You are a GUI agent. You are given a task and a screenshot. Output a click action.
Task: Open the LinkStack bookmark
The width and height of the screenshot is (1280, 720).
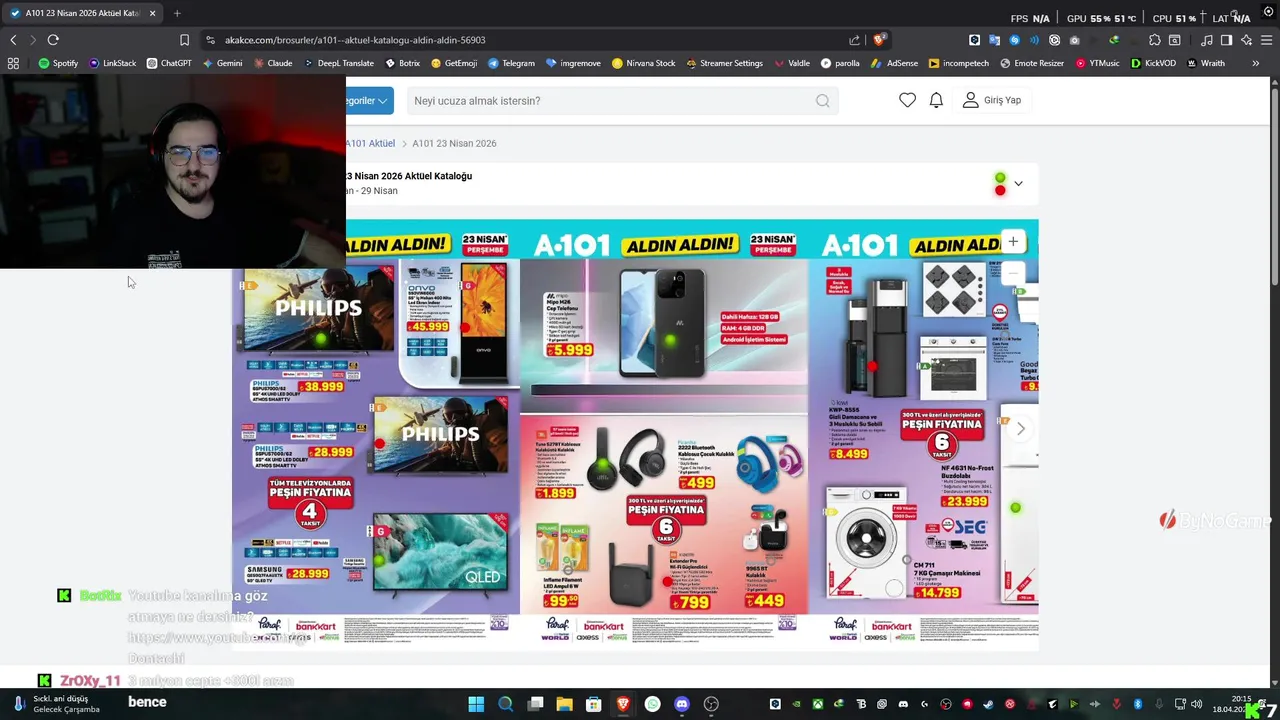pyautogui.click(x=112, y=63)
